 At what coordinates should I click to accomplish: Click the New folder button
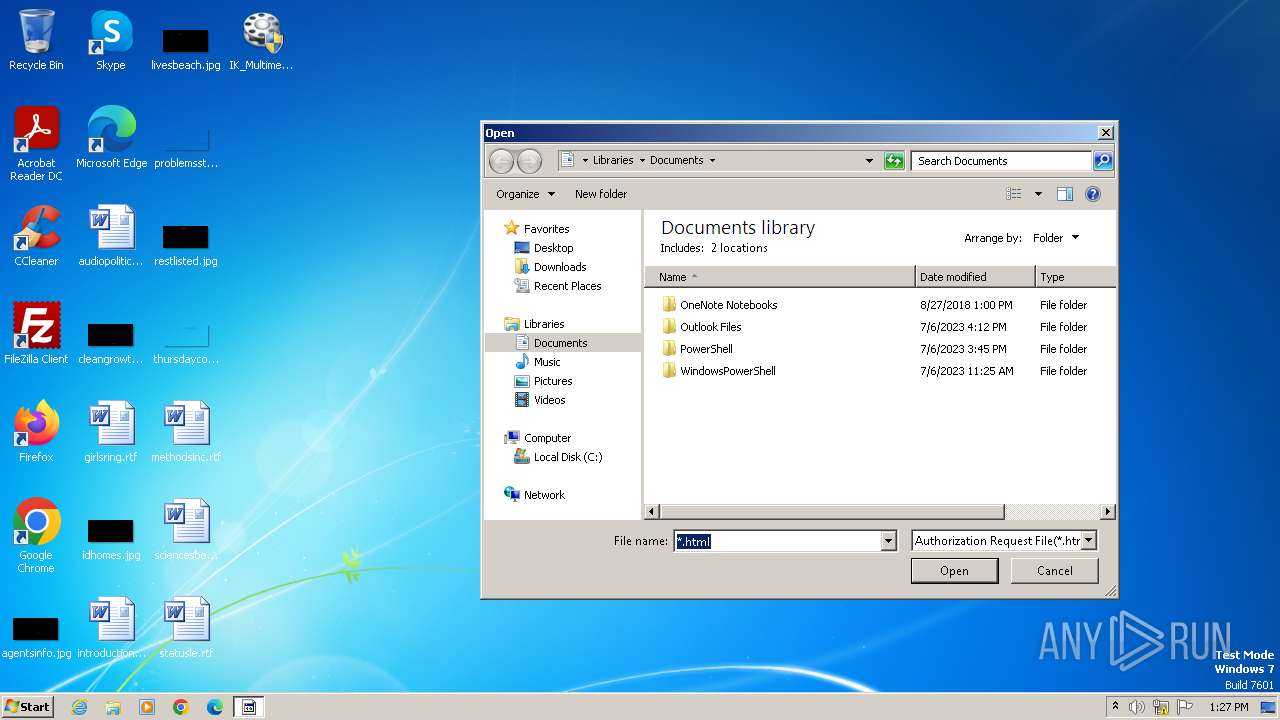[x=601, y=194]
